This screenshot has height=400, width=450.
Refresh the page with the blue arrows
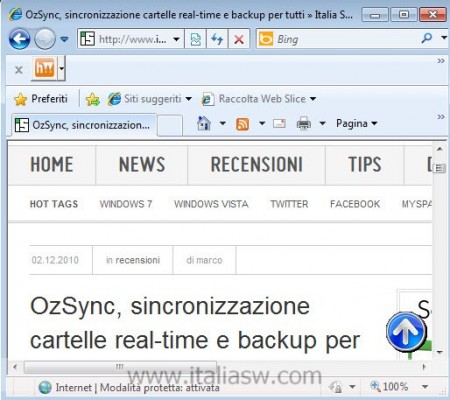point(217,39)
